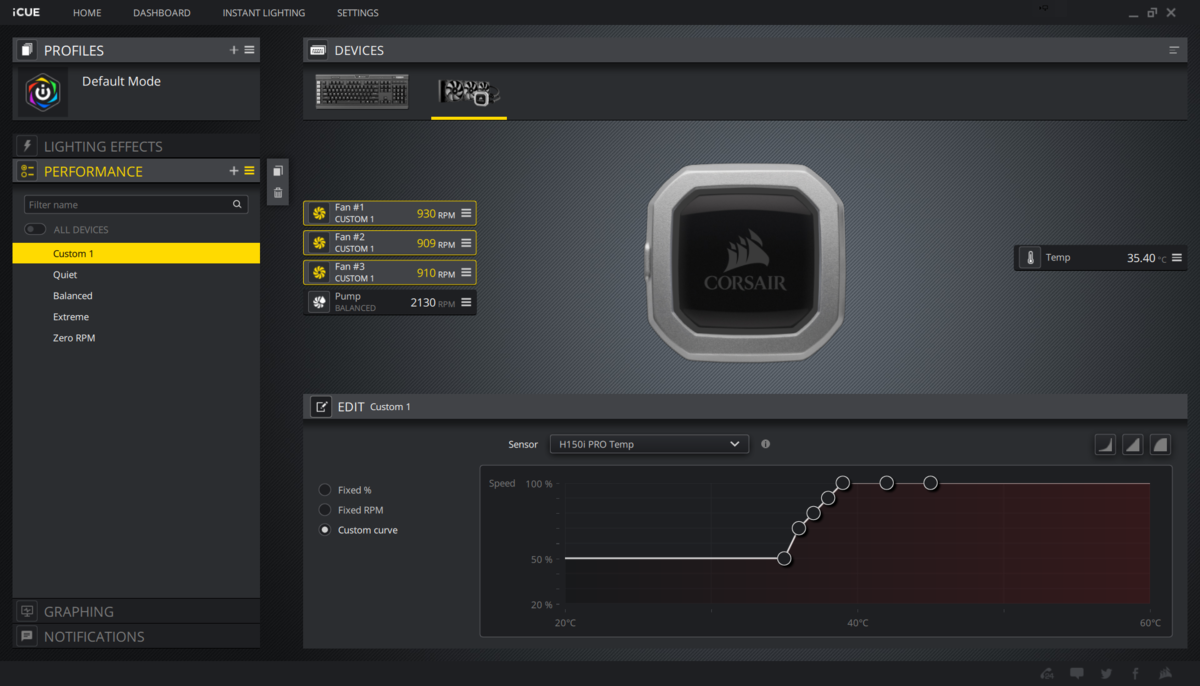Viewport: 1200px width, 686px height.
Task: Copy the selected cooling preset
Action: click(x=278, y=171)
